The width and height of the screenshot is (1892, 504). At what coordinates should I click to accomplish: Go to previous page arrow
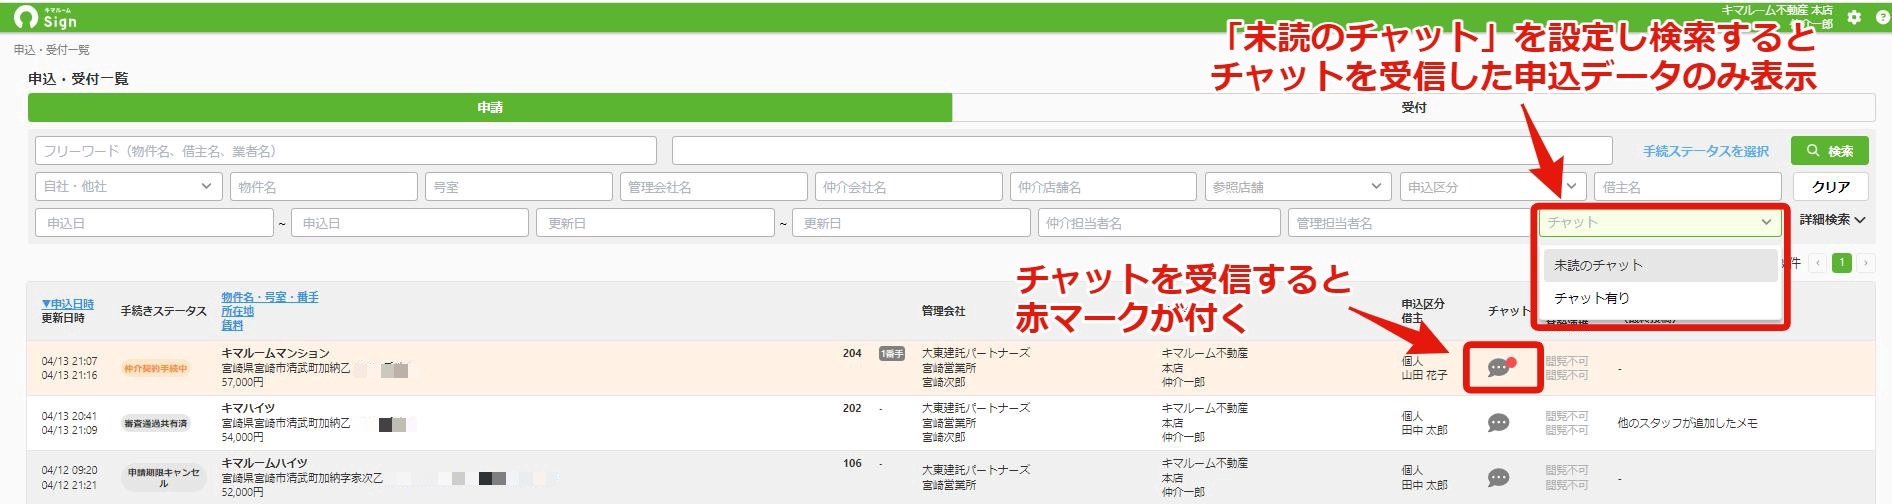tap(1818, 263)
